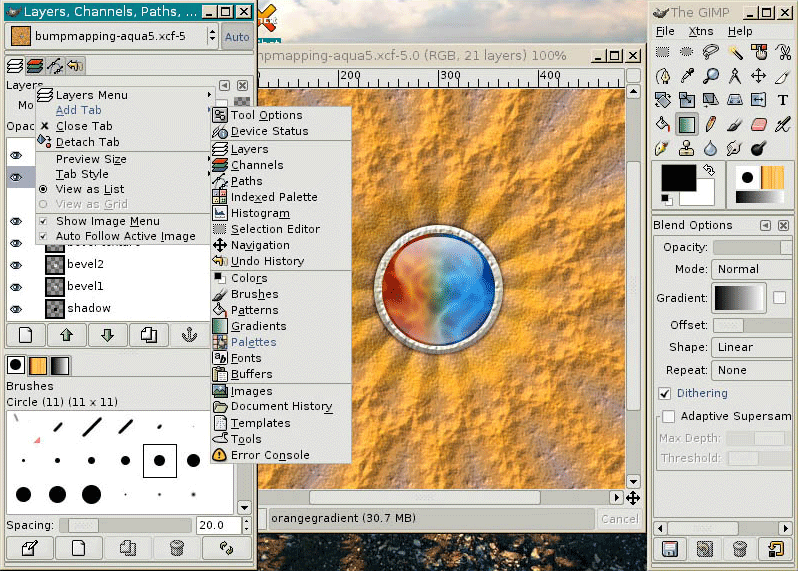
Task: Open the blend Mode dropdown showing Normal
Action: click(x=751, y=269)
